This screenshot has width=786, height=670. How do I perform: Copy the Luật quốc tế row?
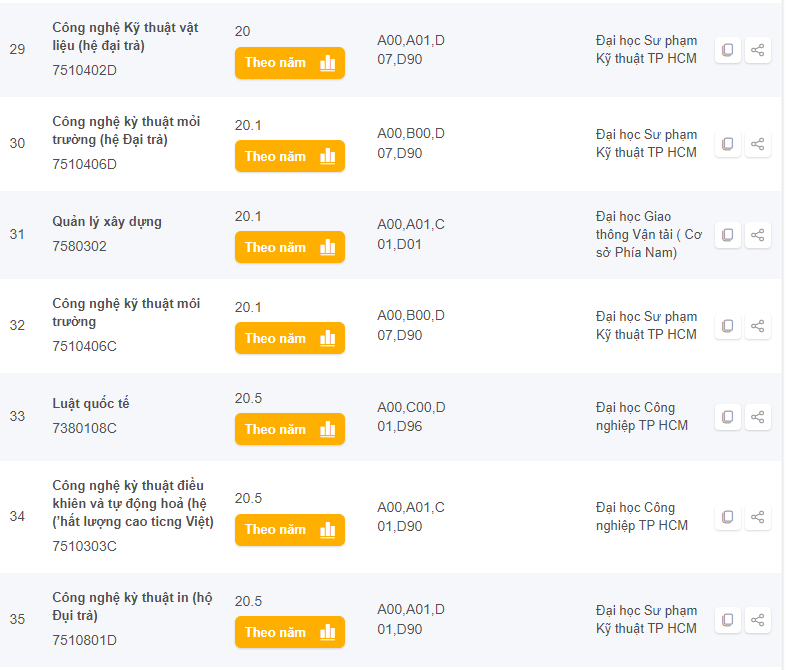click(x=727, y=417)
